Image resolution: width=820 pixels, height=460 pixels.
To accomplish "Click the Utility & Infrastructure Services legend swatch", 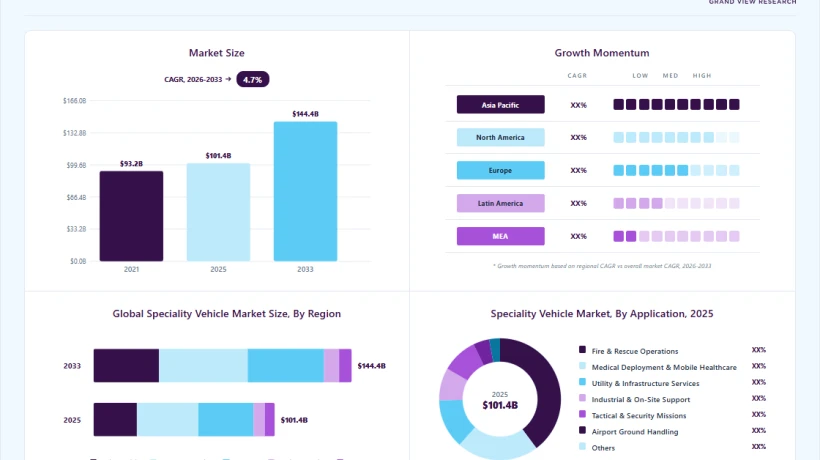I will coord(583,382).
